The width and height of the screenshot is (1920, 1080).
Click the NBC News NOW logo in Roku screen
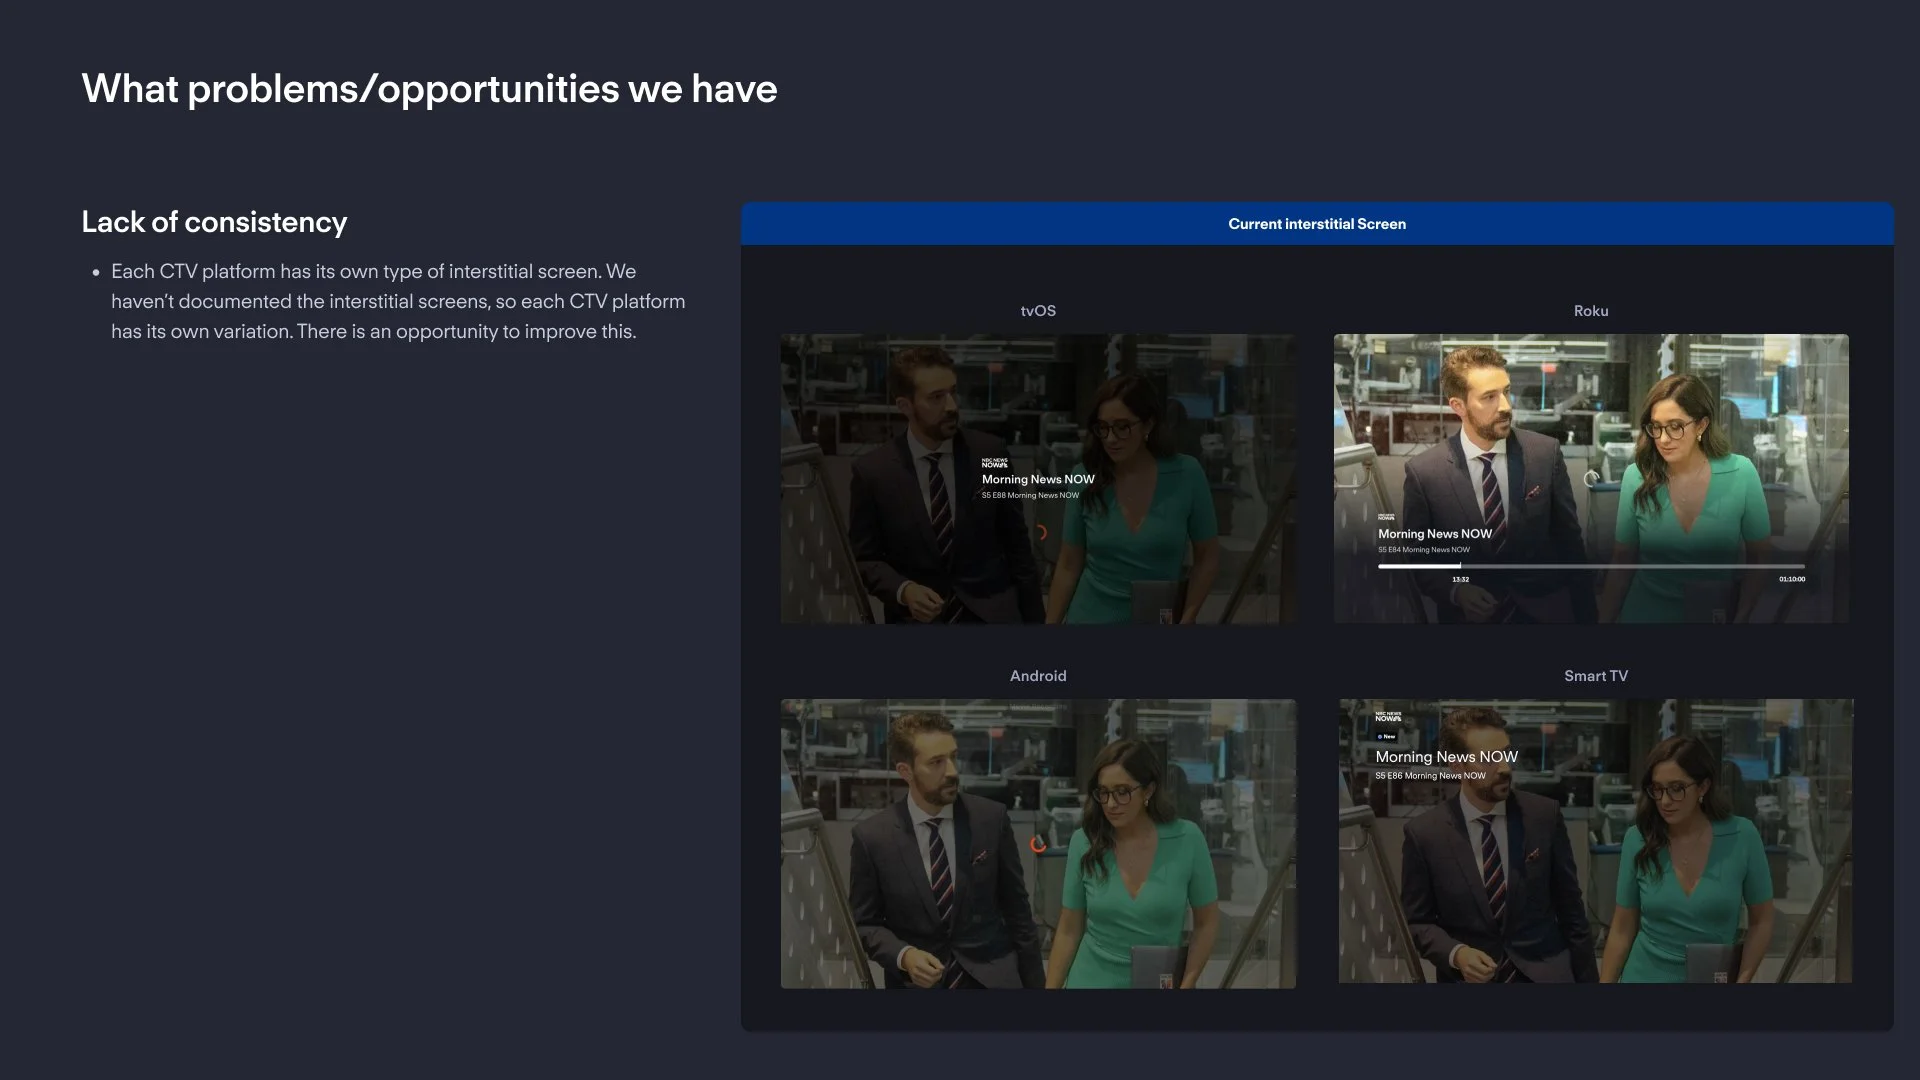[1386, 517]
